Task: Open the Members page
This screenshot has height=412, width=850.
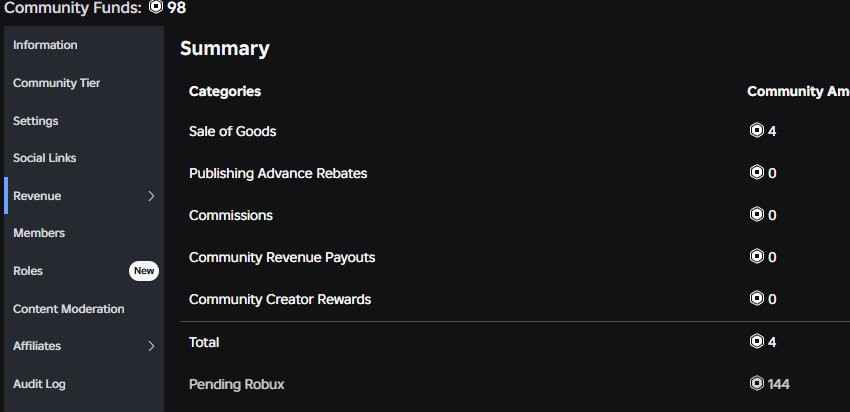Action: 39,233
